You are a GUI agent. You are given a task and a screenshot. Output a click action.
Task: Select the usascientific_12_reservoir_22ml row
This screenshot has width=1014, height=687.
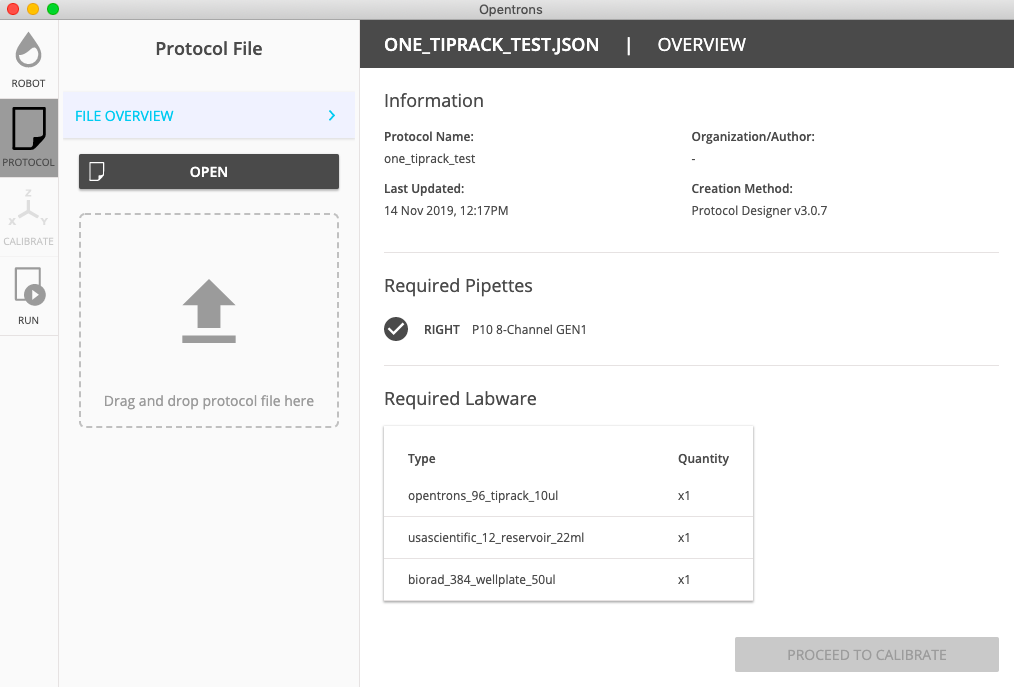pos(568,538)
